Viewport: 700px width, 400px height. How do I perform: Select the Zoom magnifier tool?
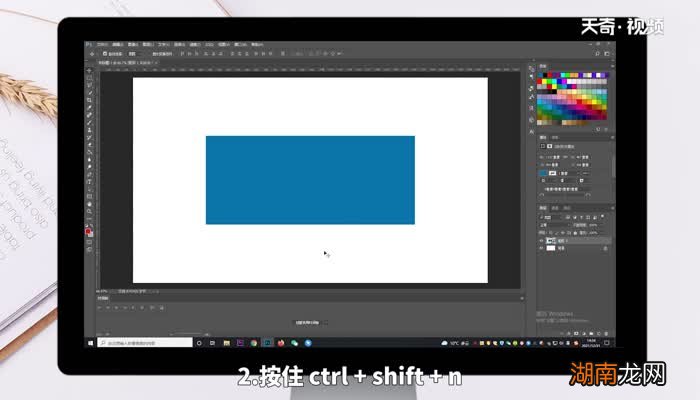(89, 212)
